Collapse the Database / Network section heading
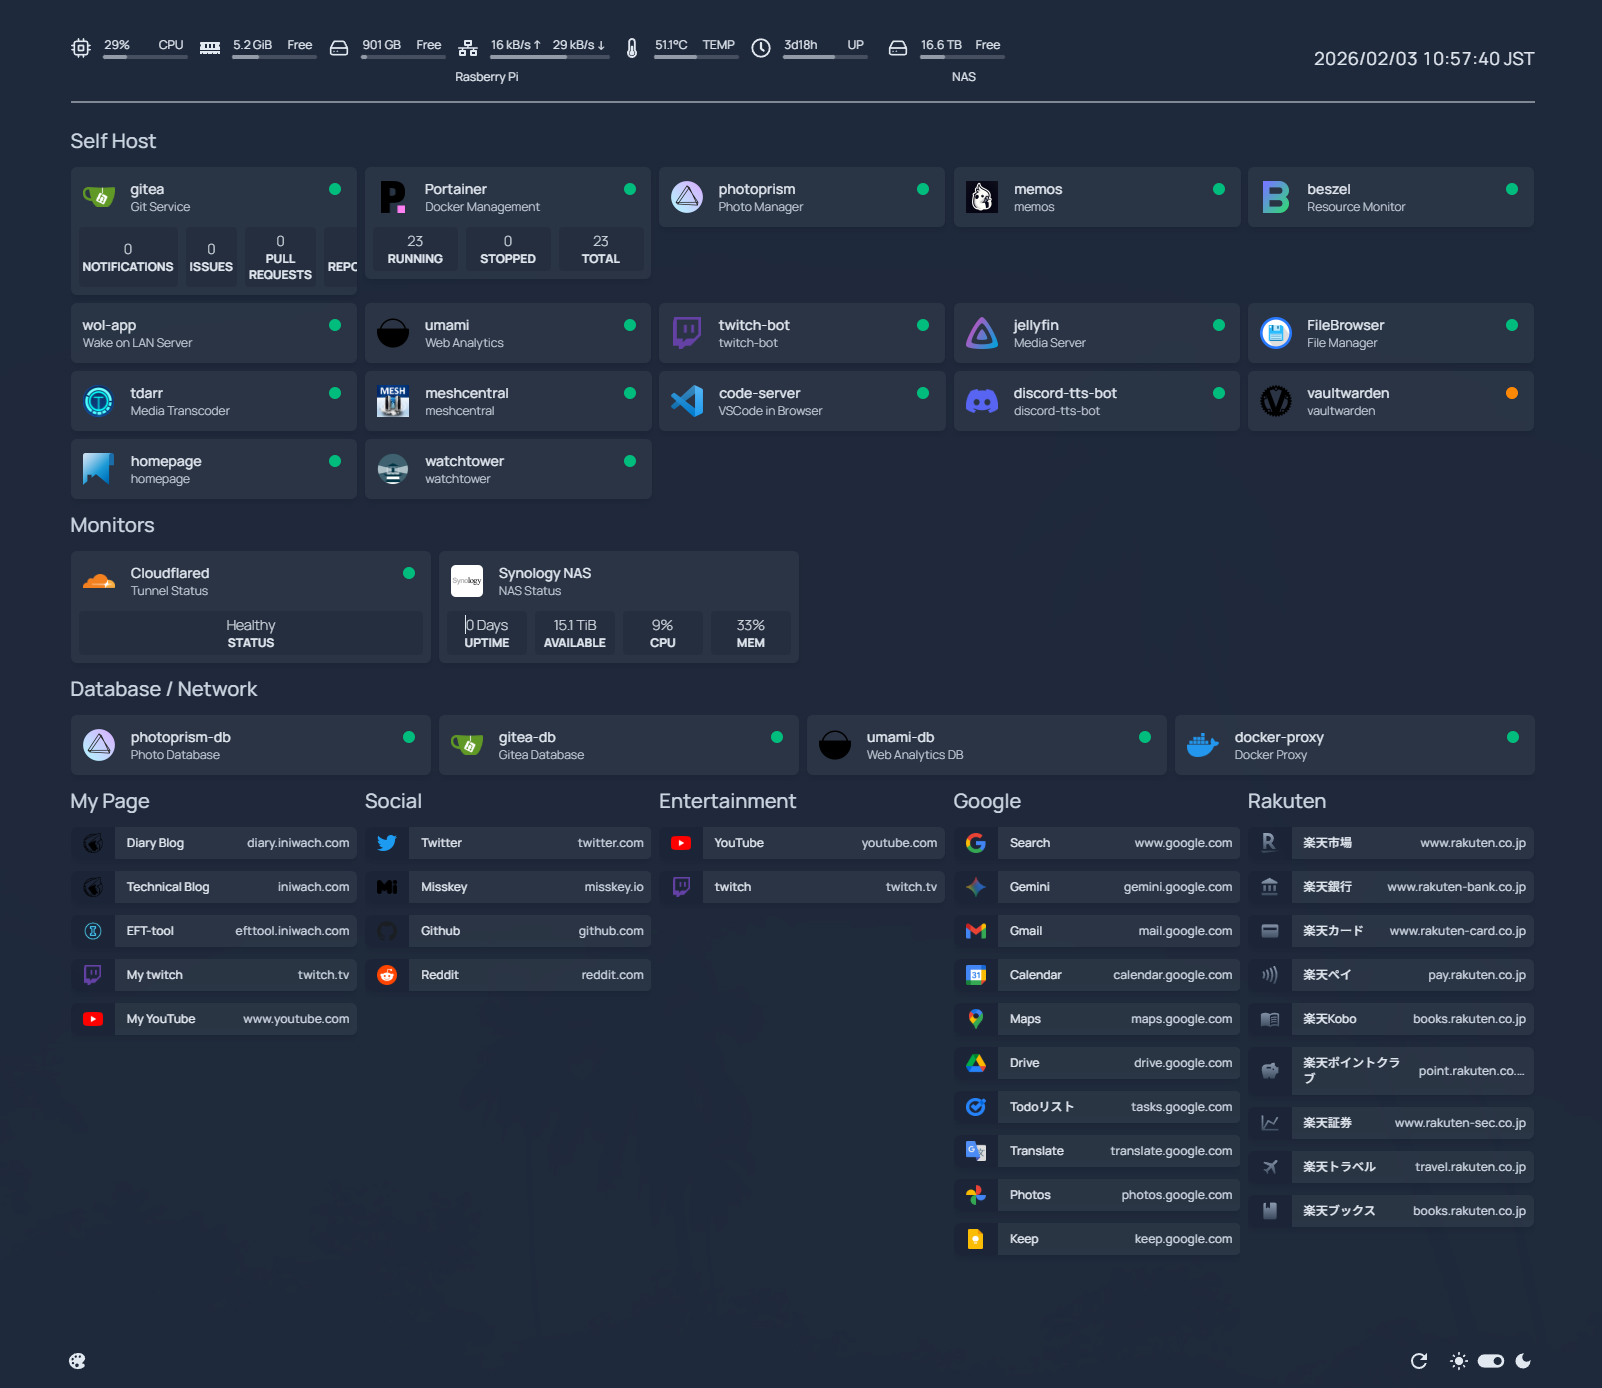The image size is (1602, 1388). click(x=163, y=689)
